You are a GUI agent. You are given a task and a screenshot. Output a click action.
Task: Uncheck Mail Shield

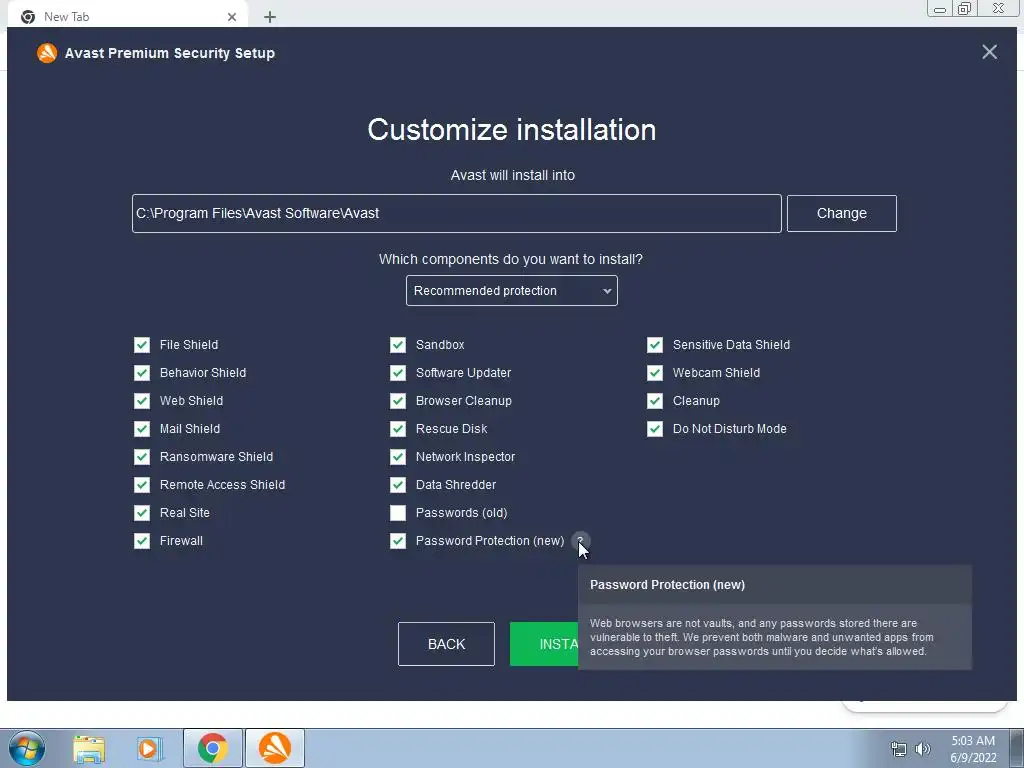pos(142,429)
